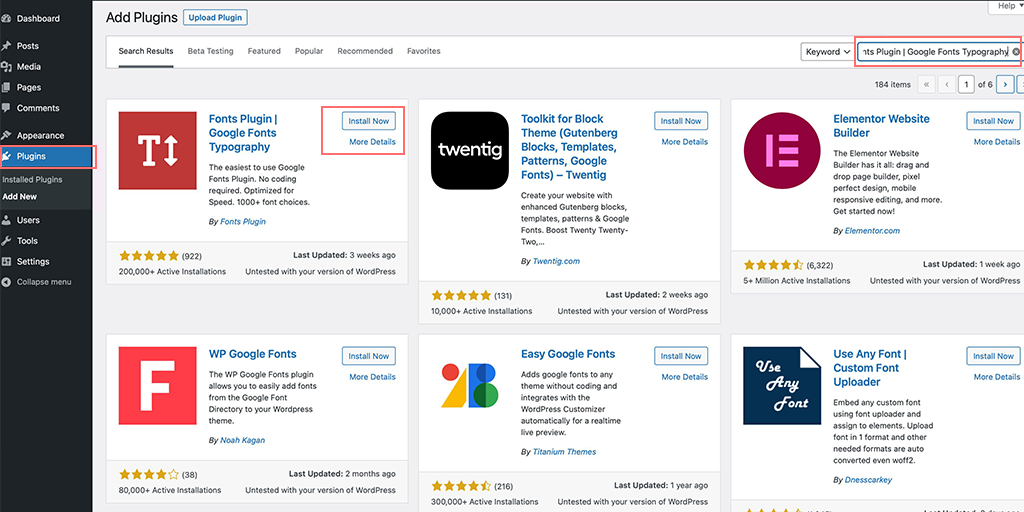
Task: Switch to Featured tab
Action: tap(264, 51)
